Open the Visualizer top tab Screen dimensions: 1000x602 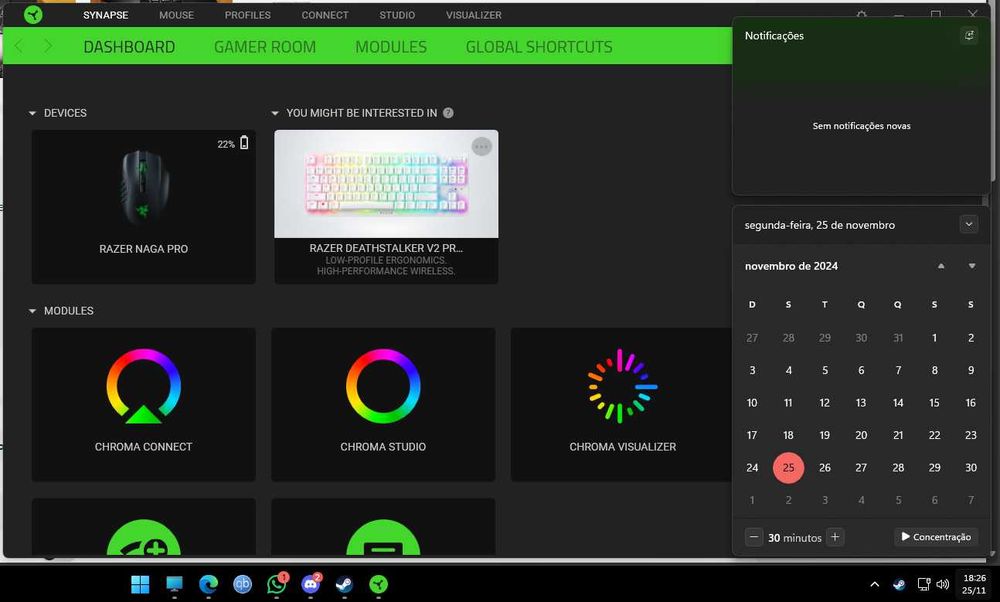[x=473, y=15]
